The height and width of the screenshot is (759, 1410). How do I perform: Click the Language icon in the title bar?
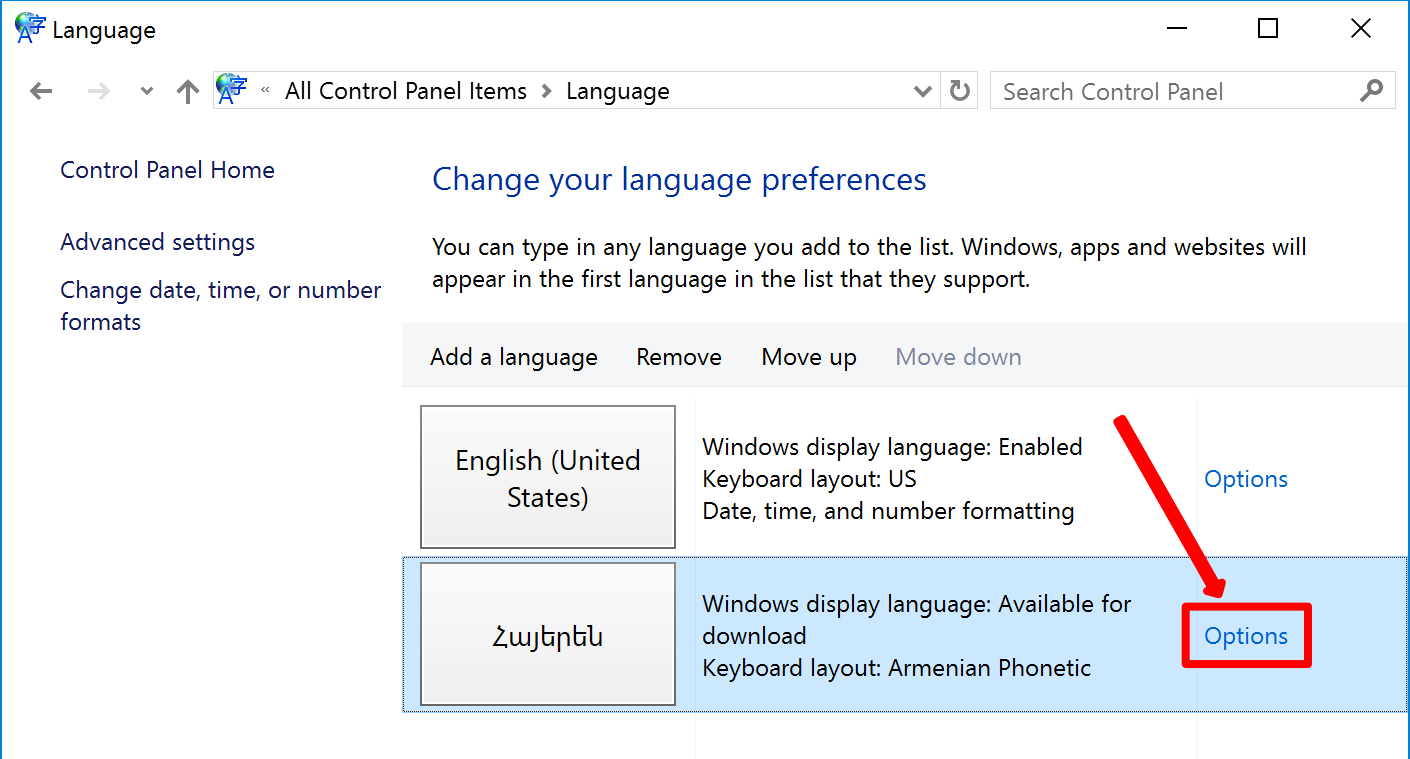point(30,29)
